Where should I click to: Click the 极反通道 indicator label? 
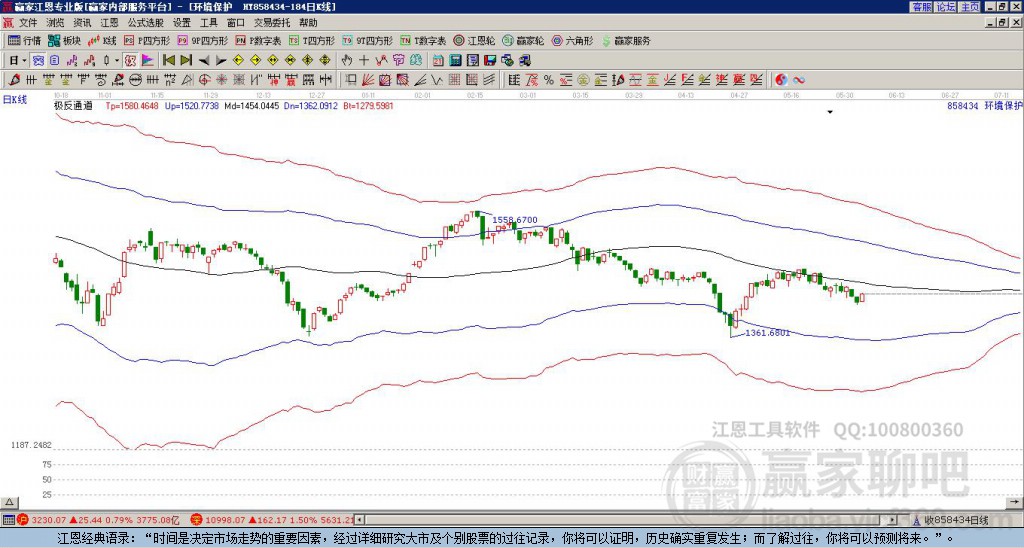73,105
